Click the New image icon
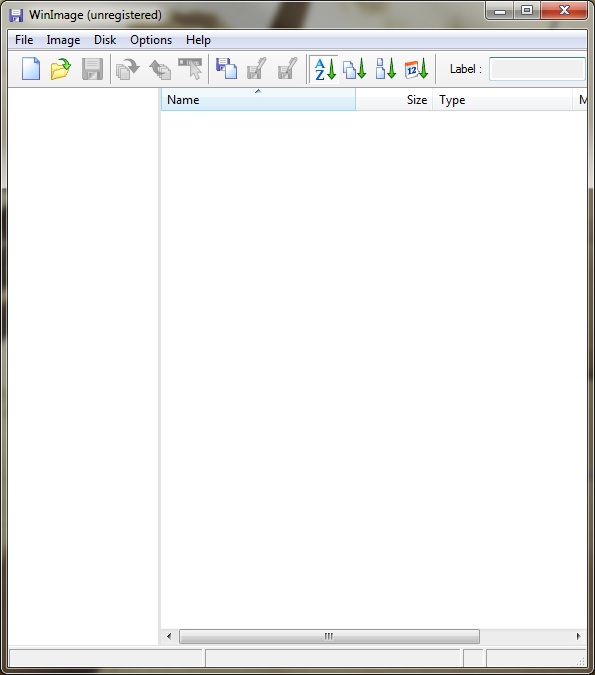595x675 pixels. tap(31, 69)
